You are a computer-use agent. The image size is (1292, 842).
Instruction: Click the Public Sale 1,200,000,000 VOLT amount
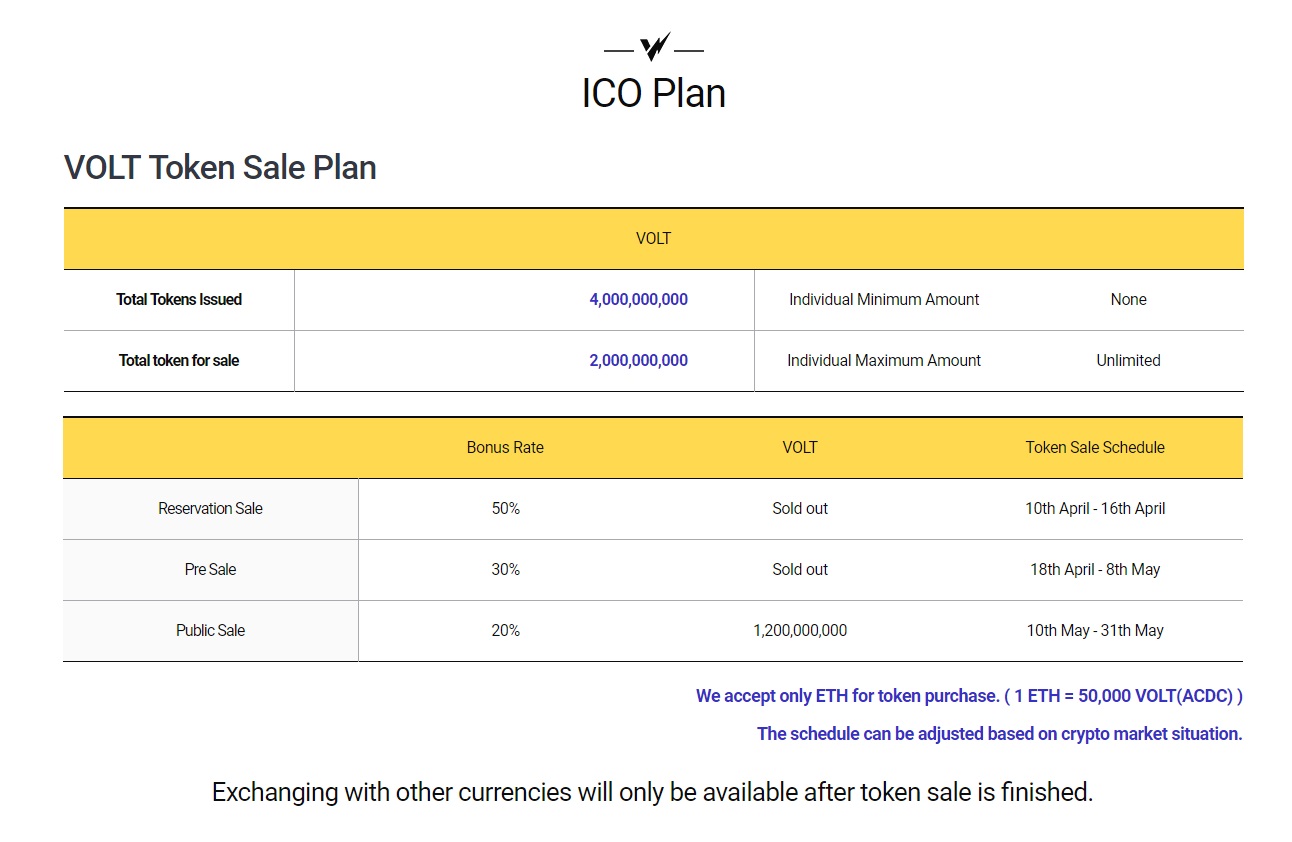coord(800,630)
